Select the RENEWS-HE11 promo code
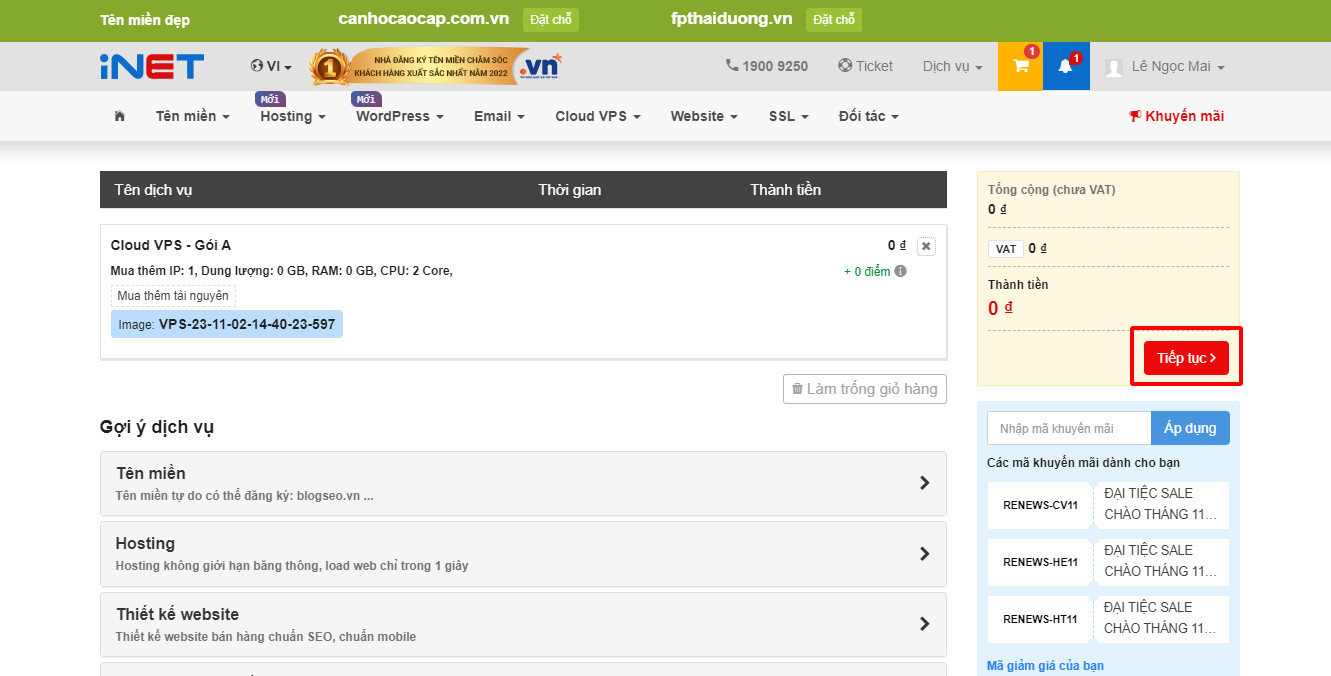Image resolution: width=1331 pixels, height=676 pixels. point(1040,562)
